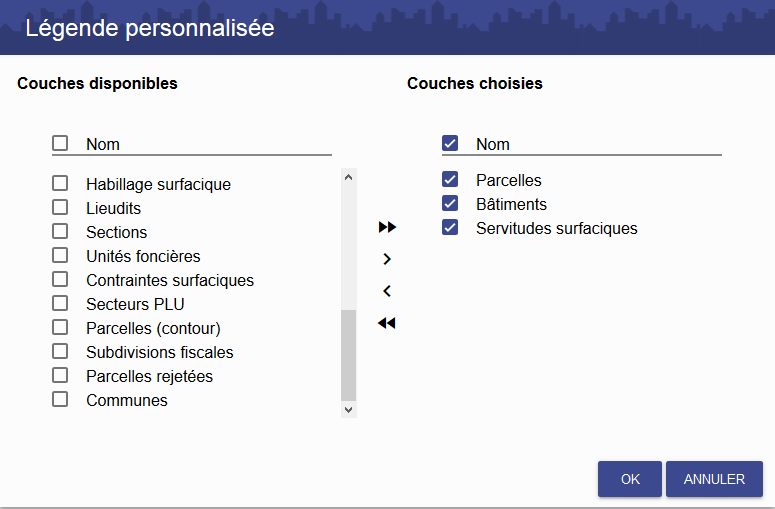Tick the Secteurs PLU checkbox
775x509 pixels.
pyautogui.click(x=60, y=303)
